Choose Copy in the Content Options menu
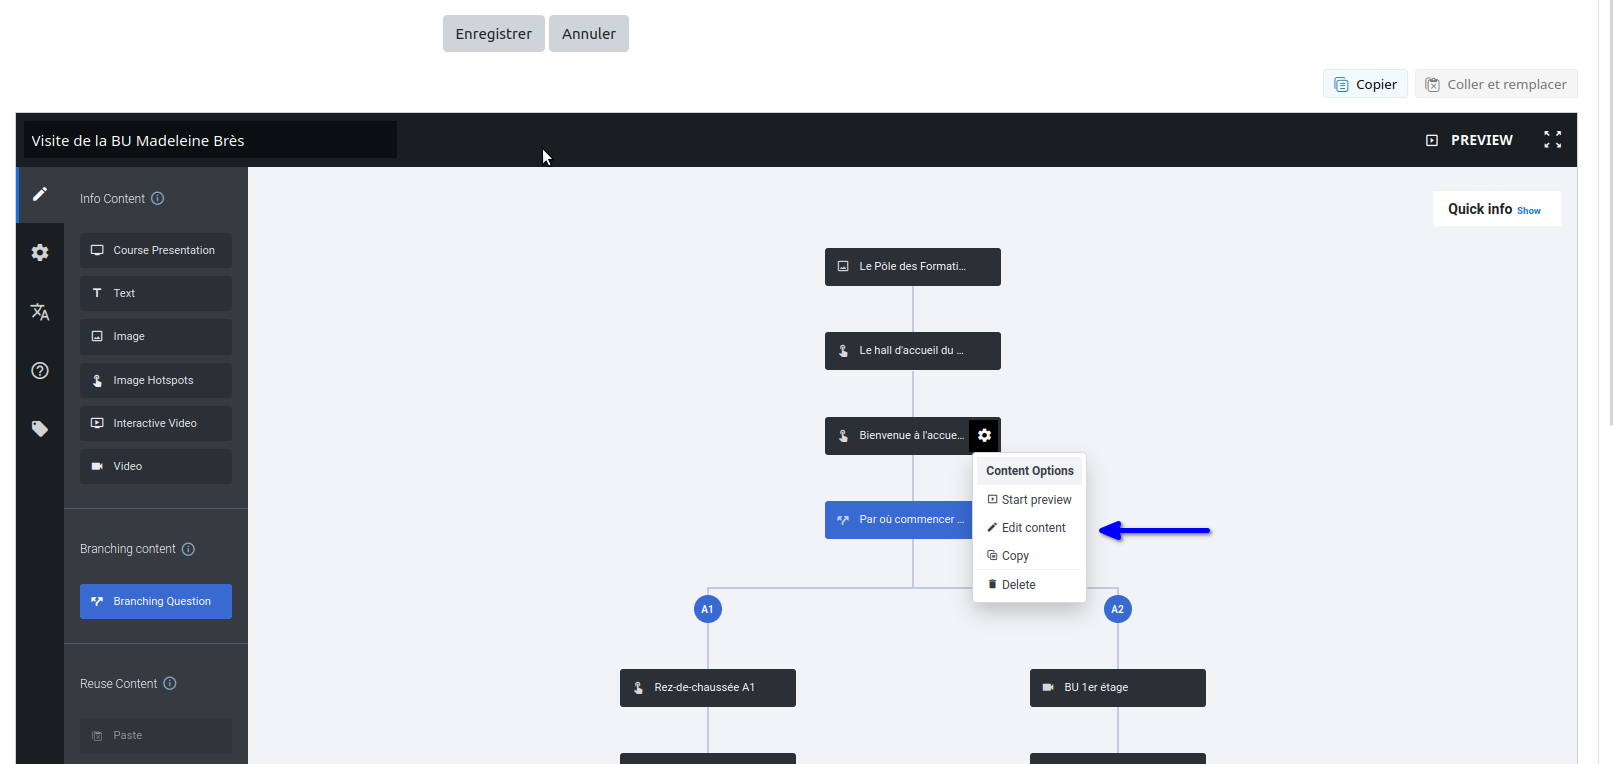The height and width of the screenshot is (764, 1613). coord(1014,556)
